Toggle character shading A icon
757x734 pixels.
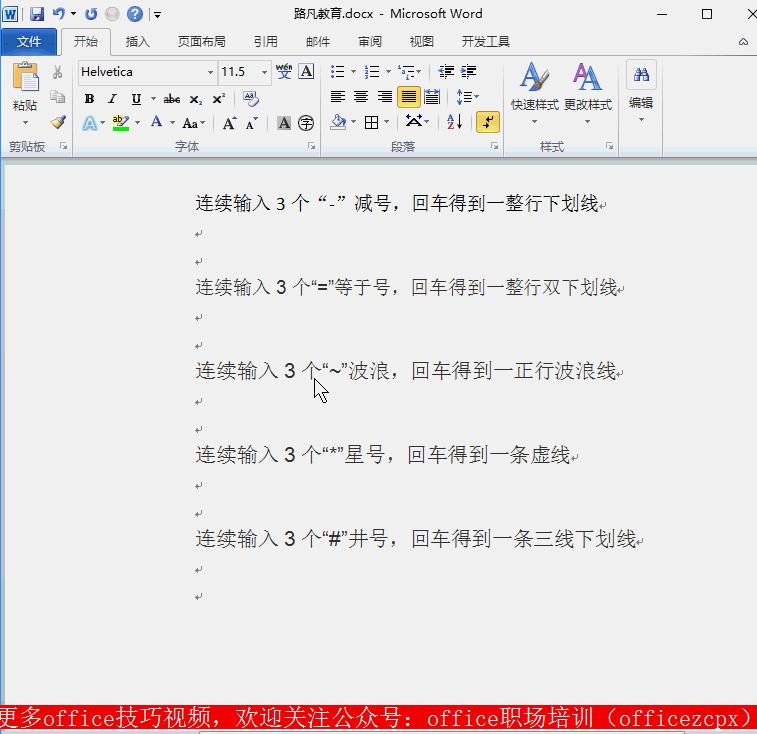click(284, 123)
